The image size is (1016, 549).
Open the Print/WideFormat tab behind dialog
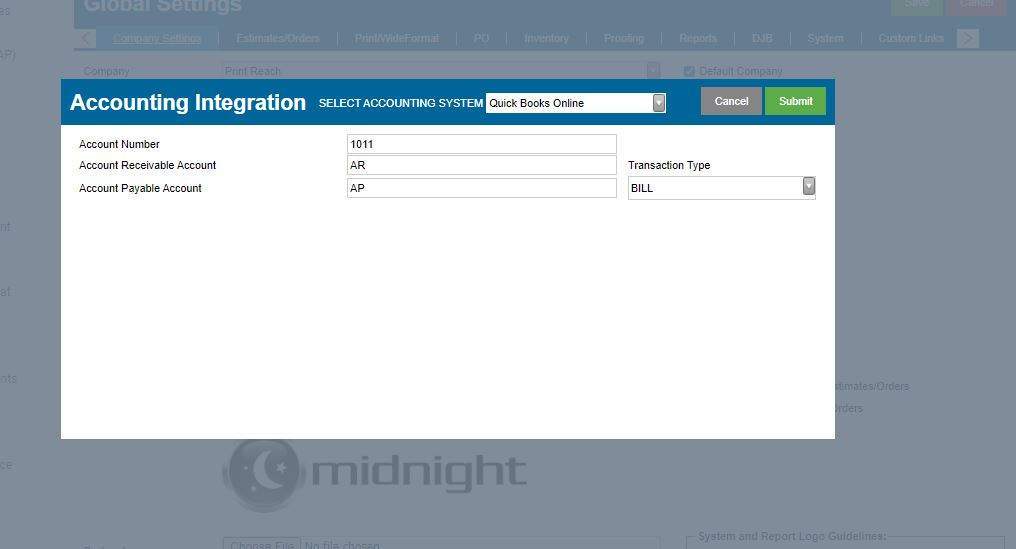(397, 38)
